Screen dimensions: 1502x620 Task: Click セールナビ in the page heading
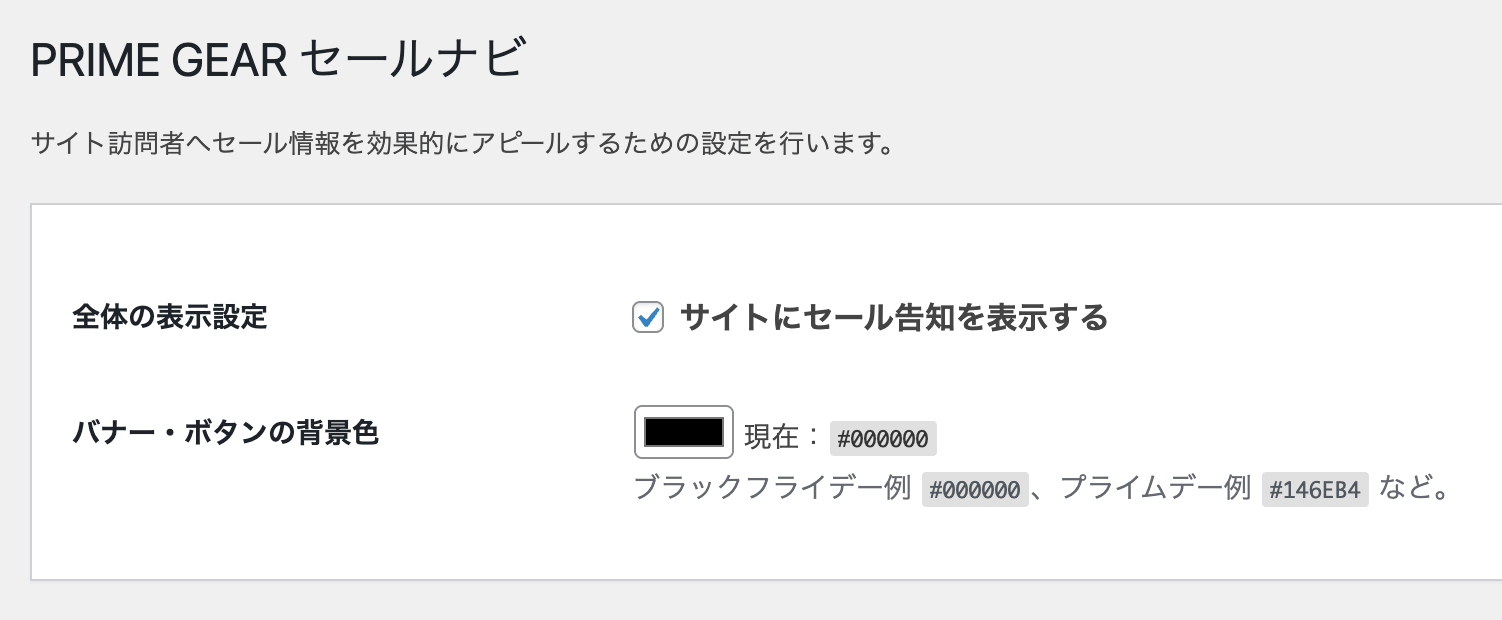point(411,62)
